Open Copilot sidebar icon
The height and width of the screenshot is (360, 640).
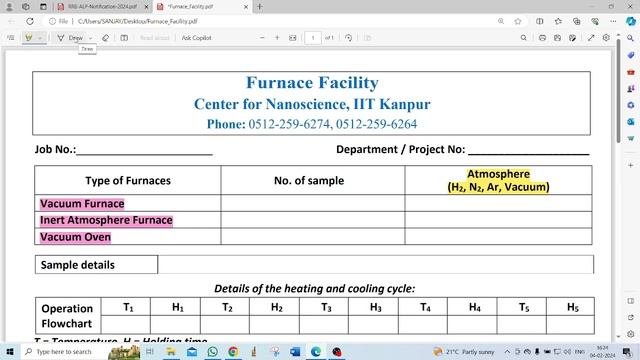pos(631,21)
